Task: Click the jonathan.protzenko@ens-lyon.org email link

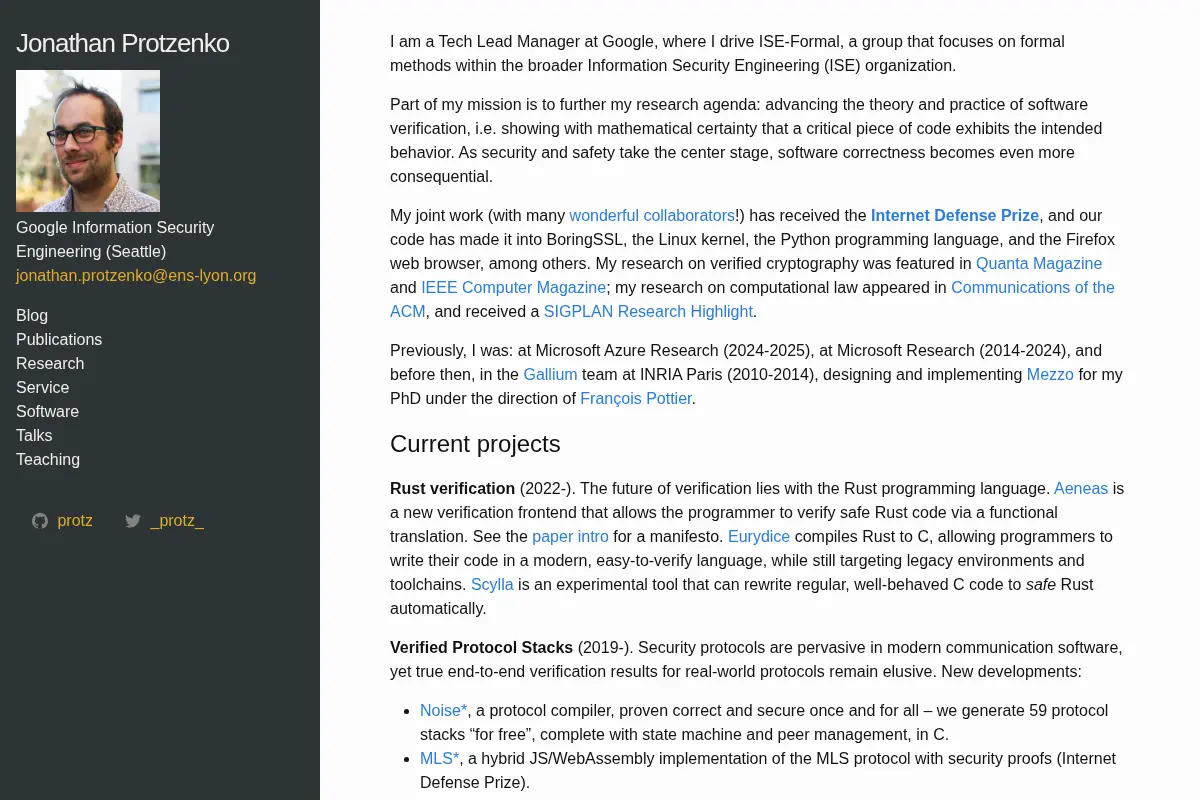Action: 136,275
